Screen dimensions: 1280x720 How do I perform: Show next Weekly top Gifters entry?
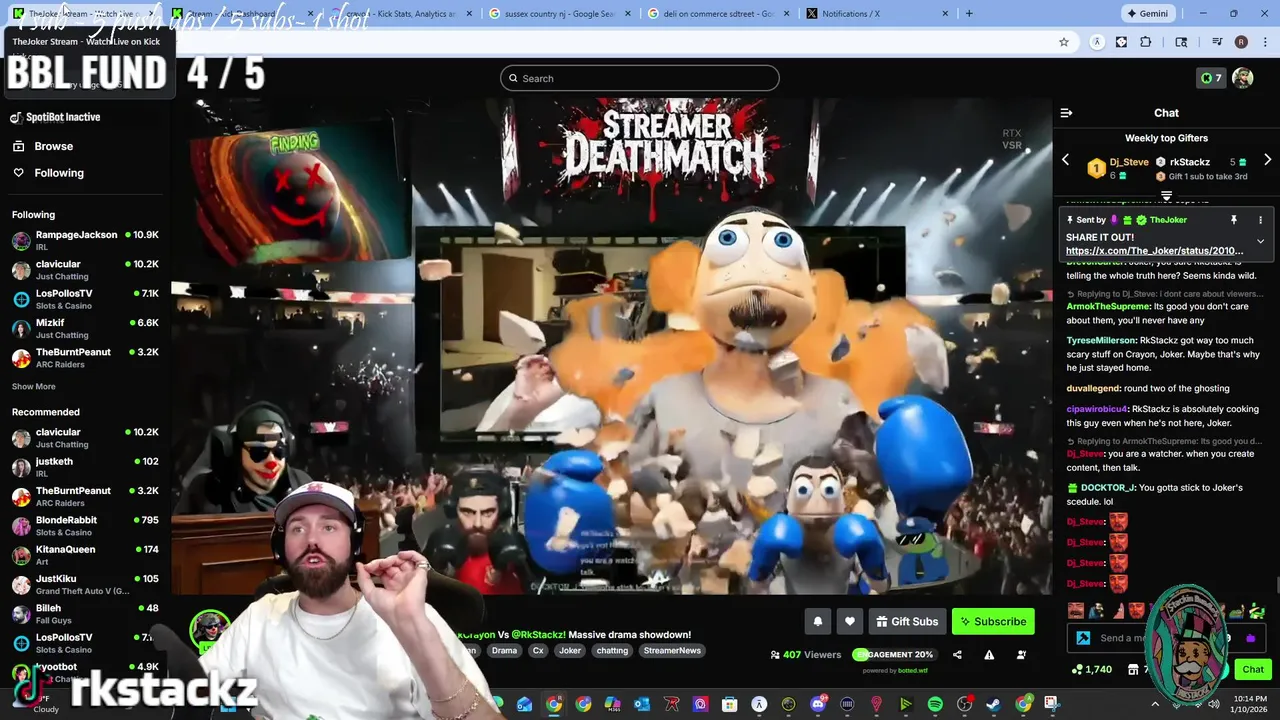coord(1267,160)
